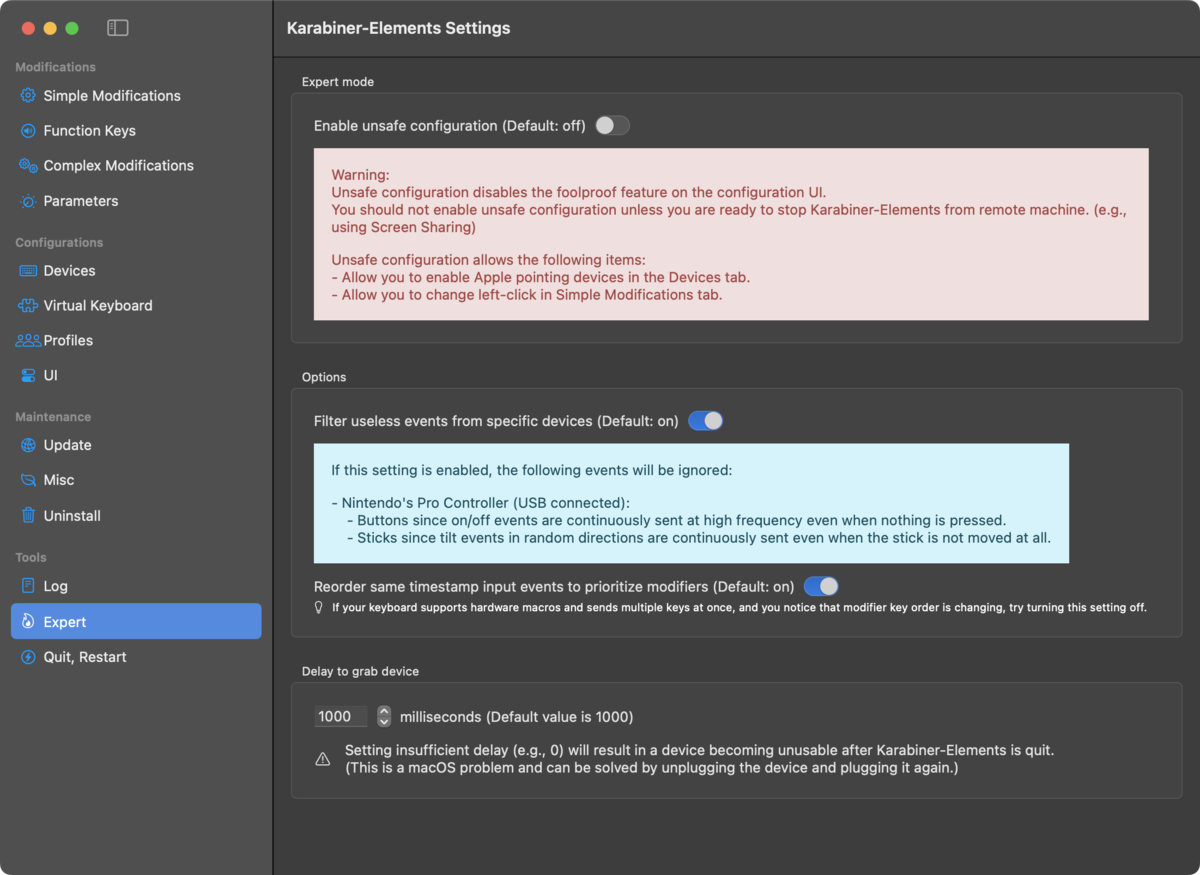
Task: Click the "milliseconds (Default value is 1000)" text
Action: coord(516,717)
